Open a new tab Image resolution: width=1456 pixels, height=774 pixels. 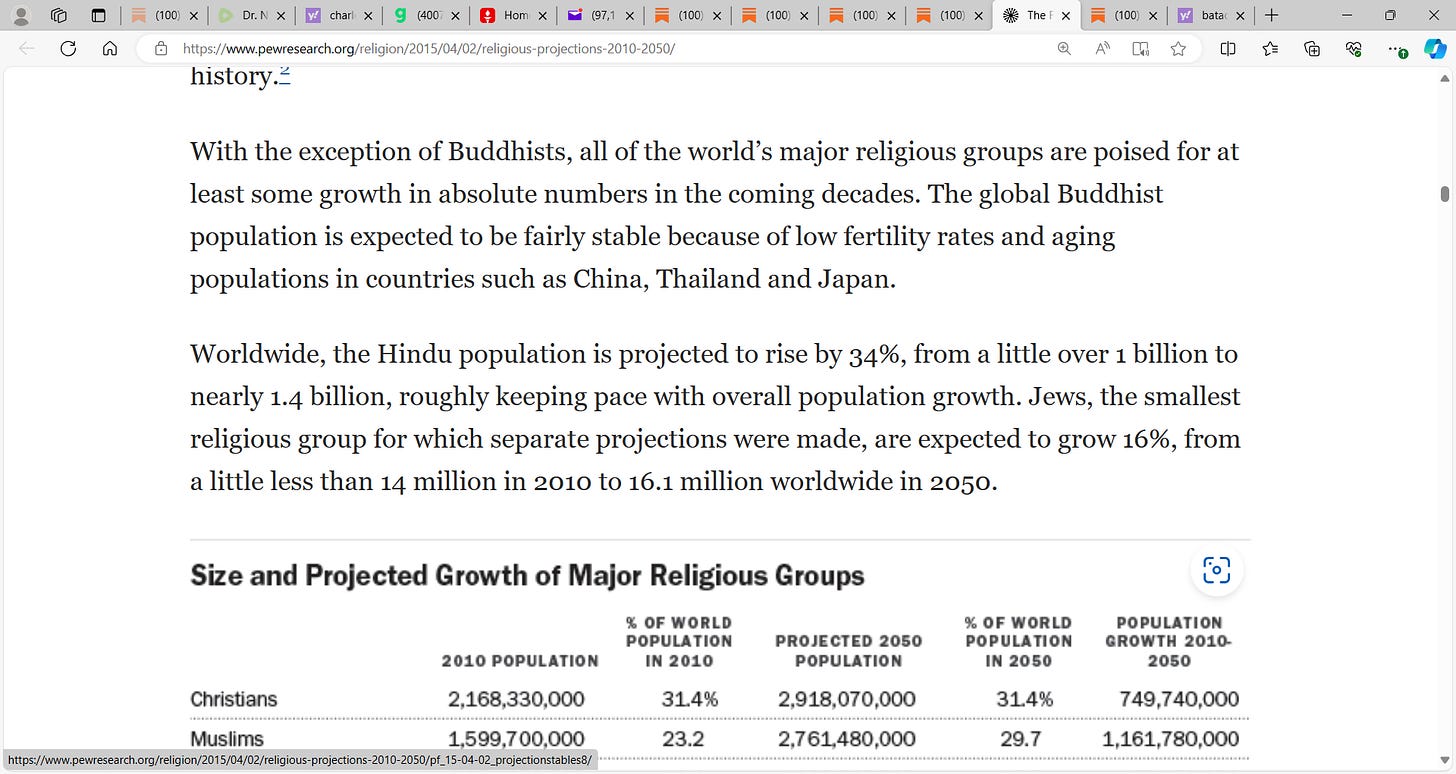click(x=1271, y=15)
